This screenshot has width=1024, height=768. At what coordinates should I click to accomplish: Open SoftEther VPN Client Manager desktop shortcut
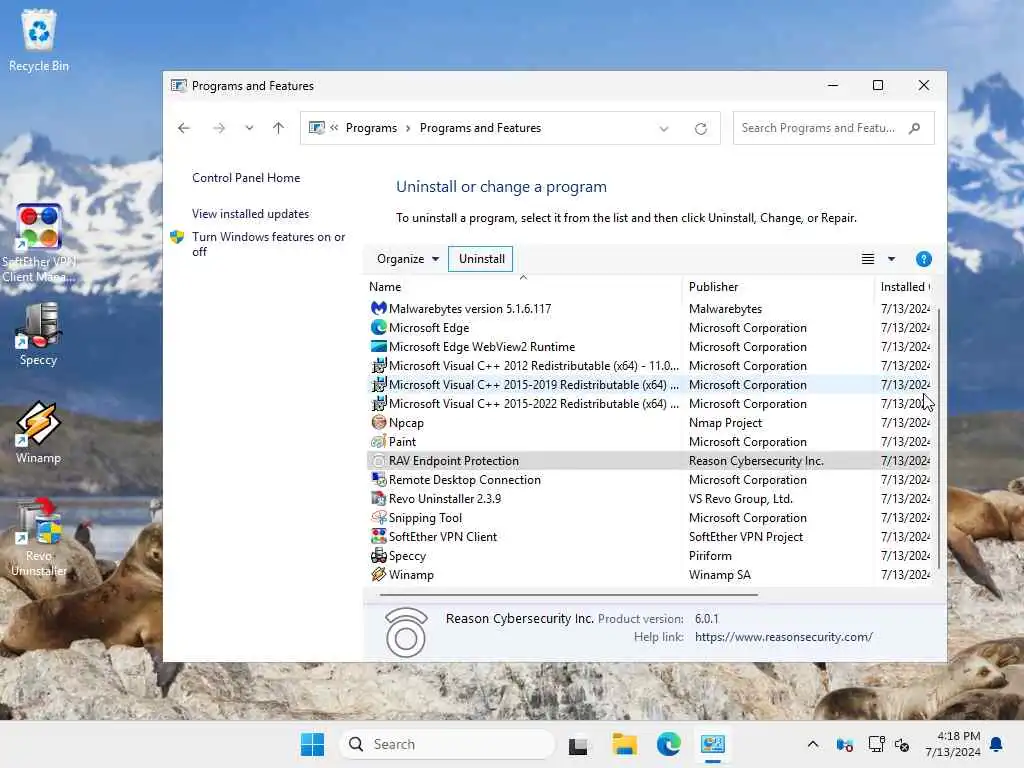point(39,243)
